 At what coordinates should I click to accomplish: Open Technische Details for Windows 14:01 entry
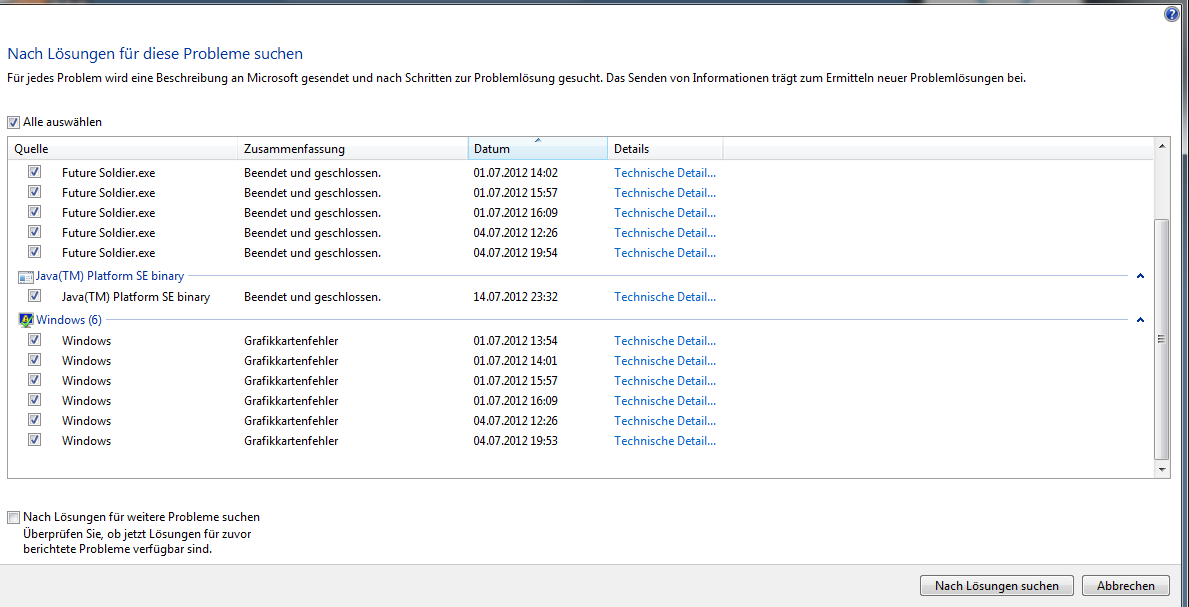coord(665,361)
